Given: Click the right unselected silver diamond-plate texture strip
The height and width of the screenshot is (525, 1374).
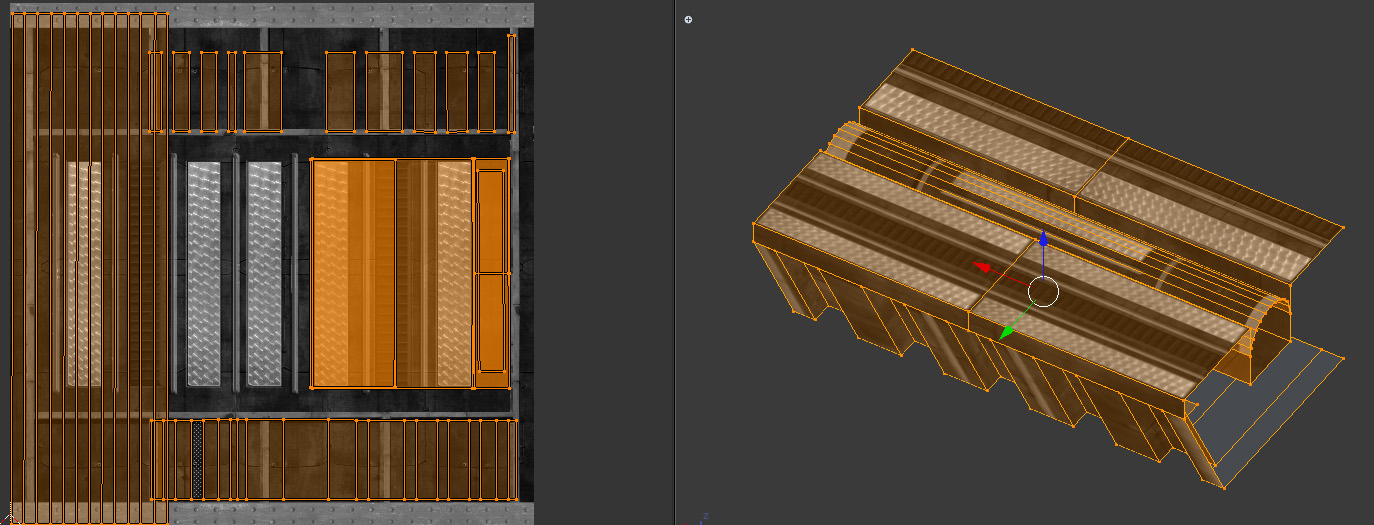Looking at the screenshot, I should [265, 273].
